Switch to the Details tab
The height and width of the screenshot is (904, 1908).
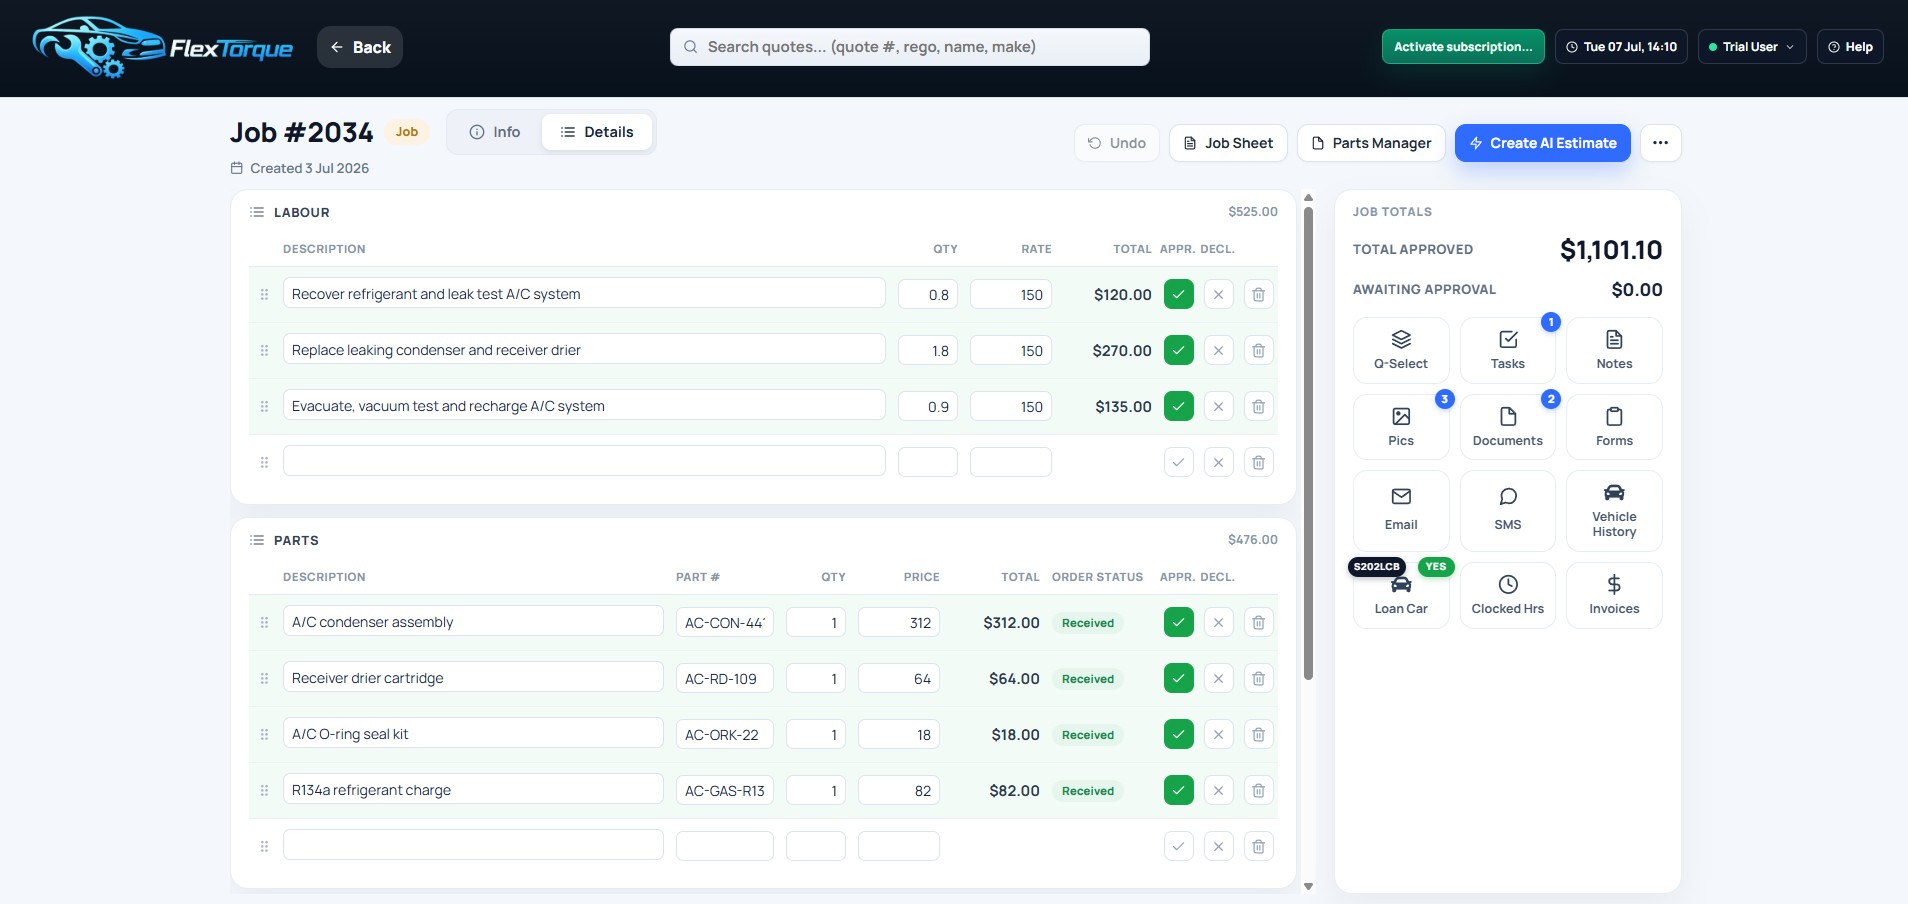(597, 132)
